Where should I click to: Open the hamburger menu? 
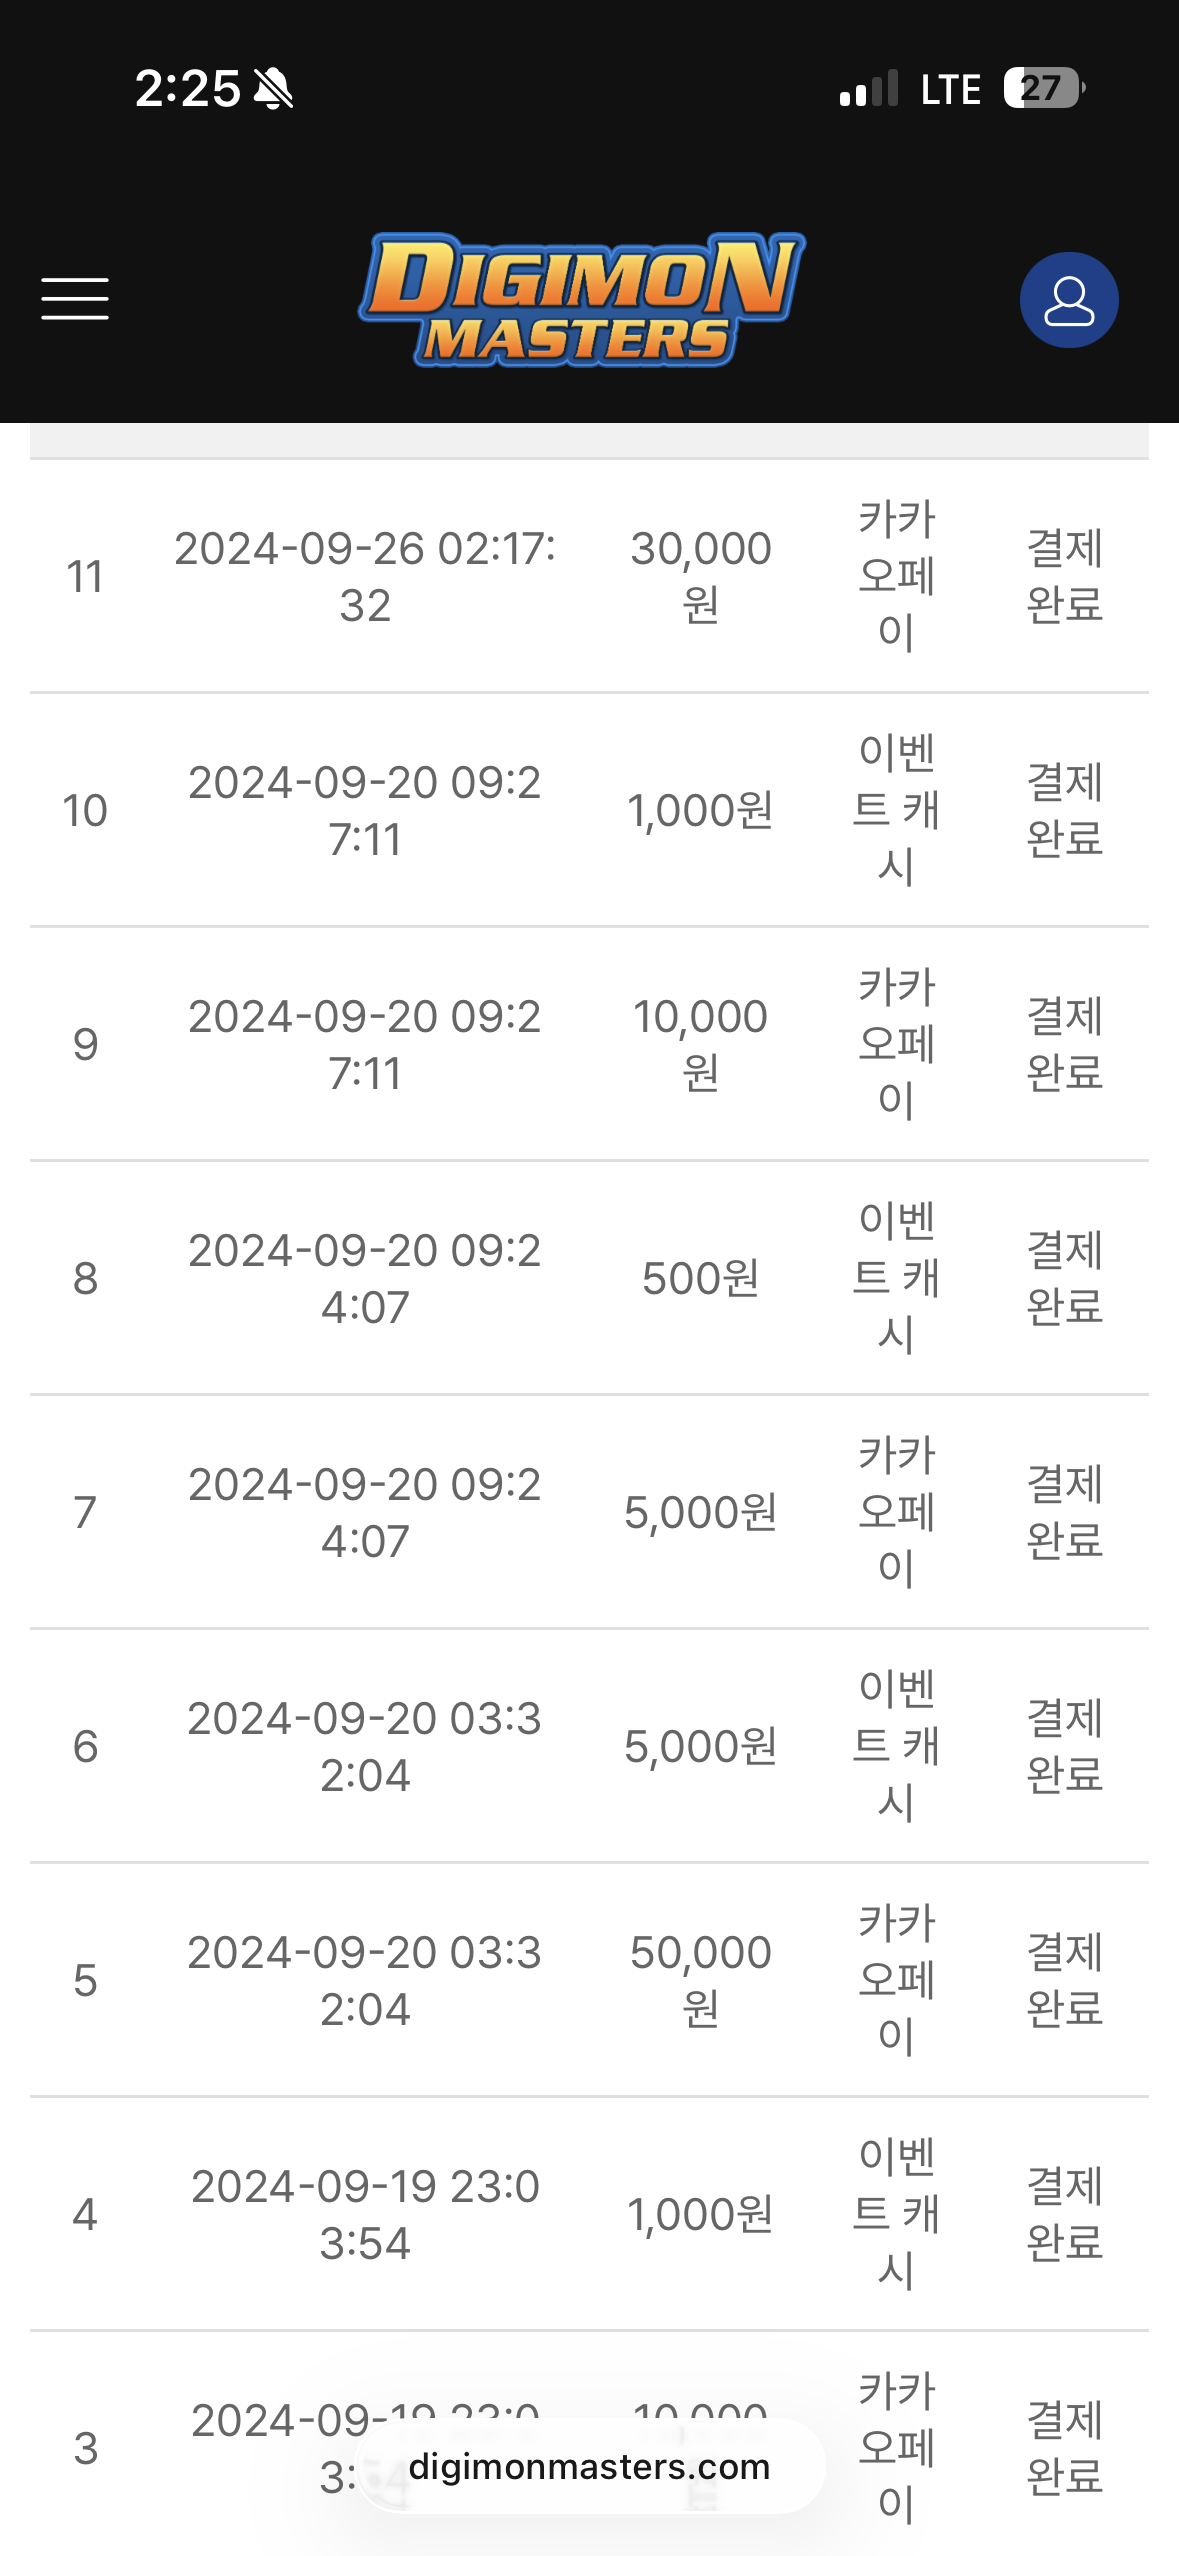tap(75, 299)
